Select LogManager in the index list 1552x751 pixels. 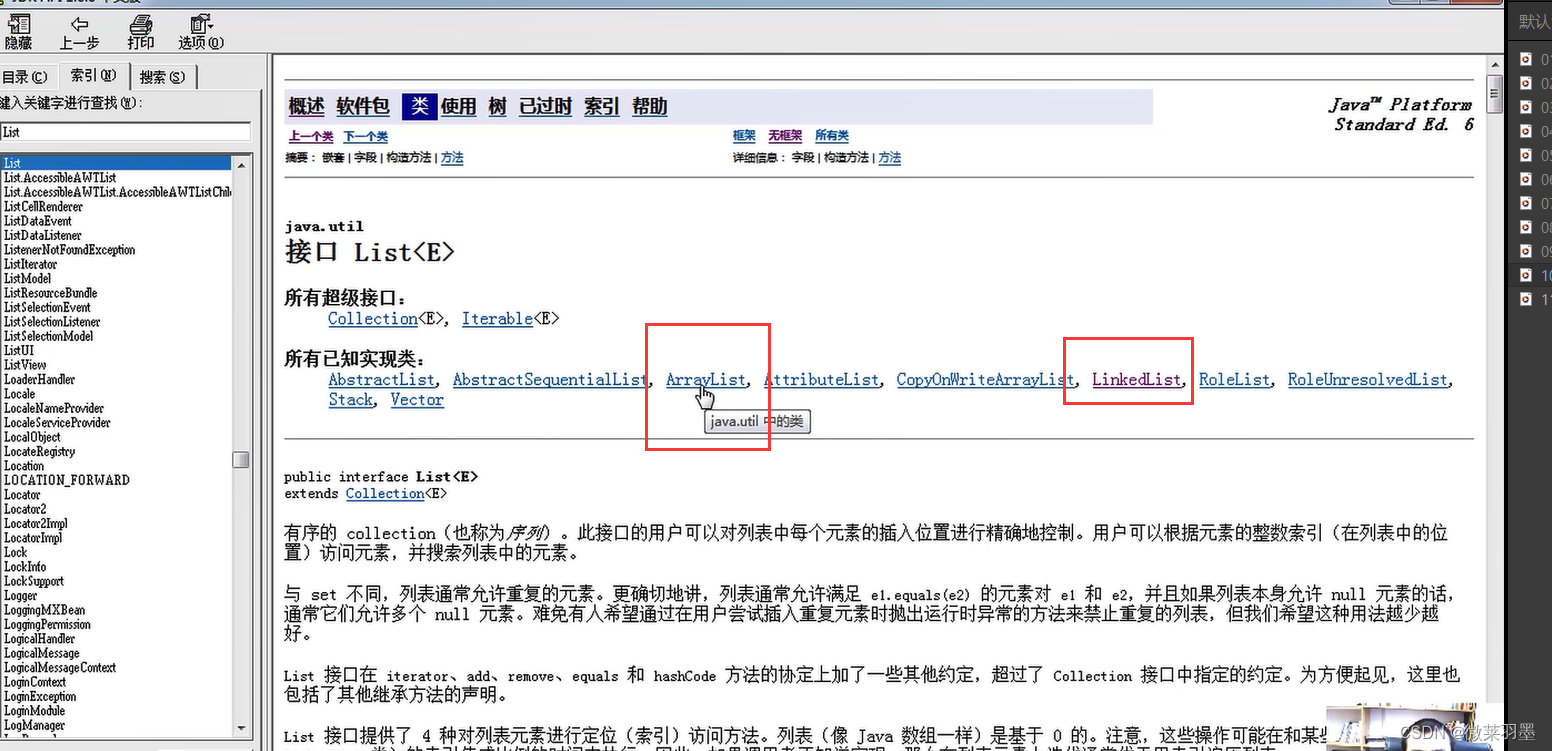[x=34, y=725]
